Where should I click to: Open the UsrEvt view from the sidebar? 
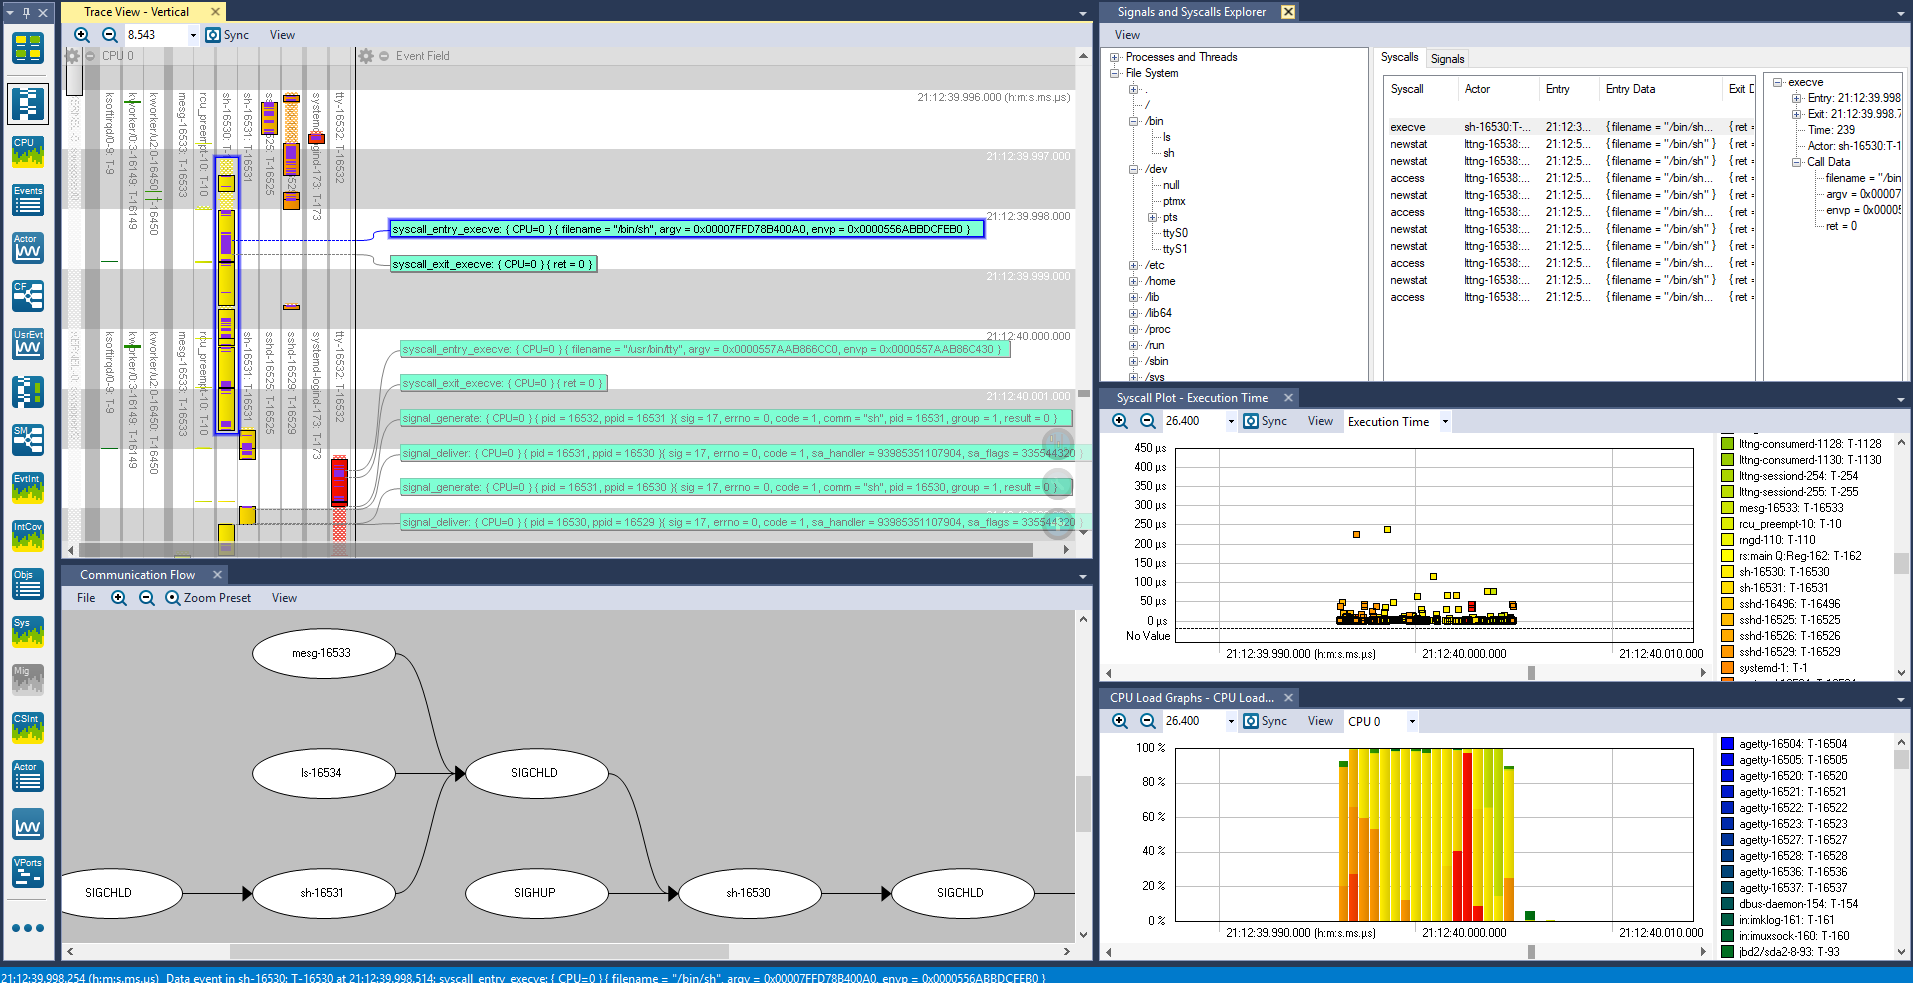coord(27,344)
